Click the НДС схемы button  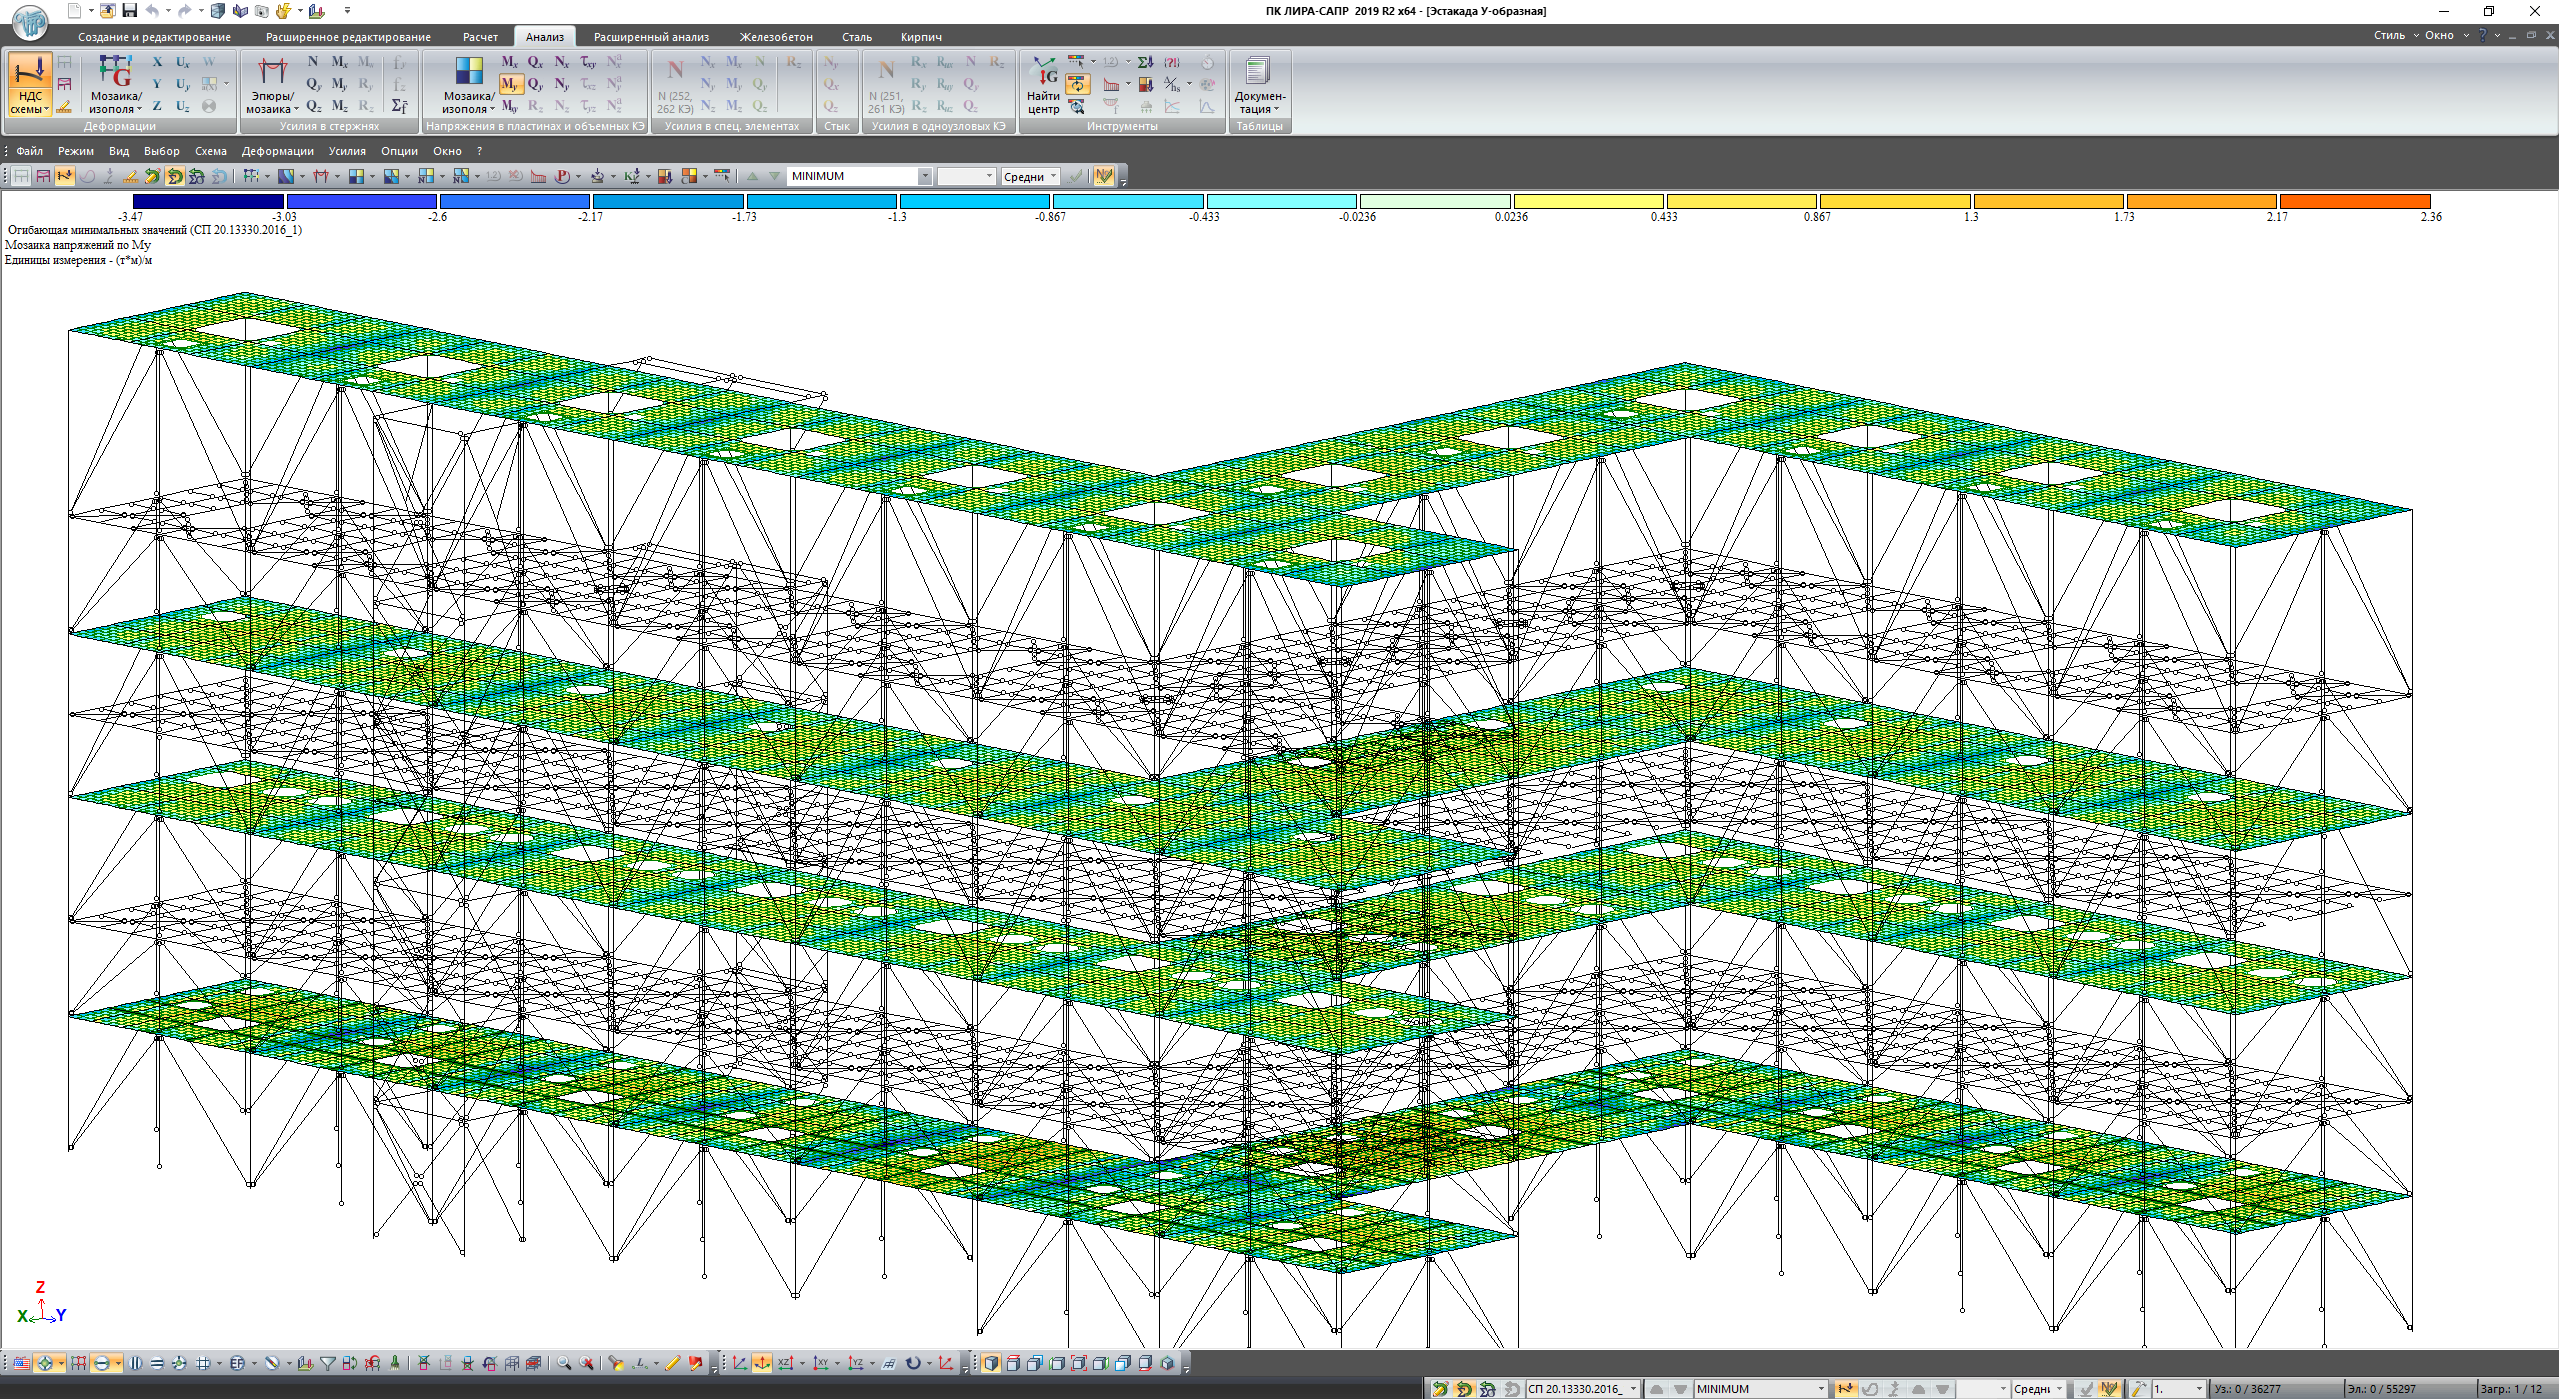(29, 85)
